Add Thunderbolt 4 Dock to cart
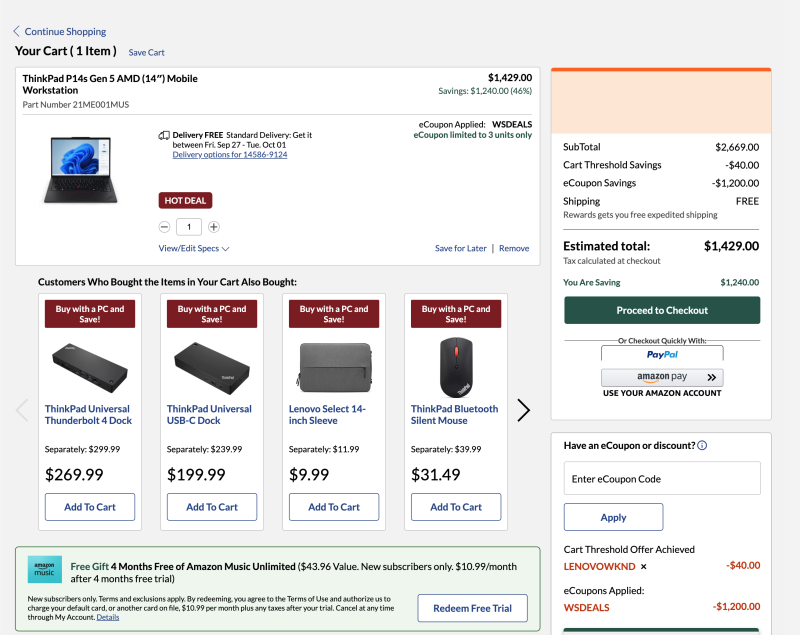This screenshot has width=800, height=635. tap(90, 507)
